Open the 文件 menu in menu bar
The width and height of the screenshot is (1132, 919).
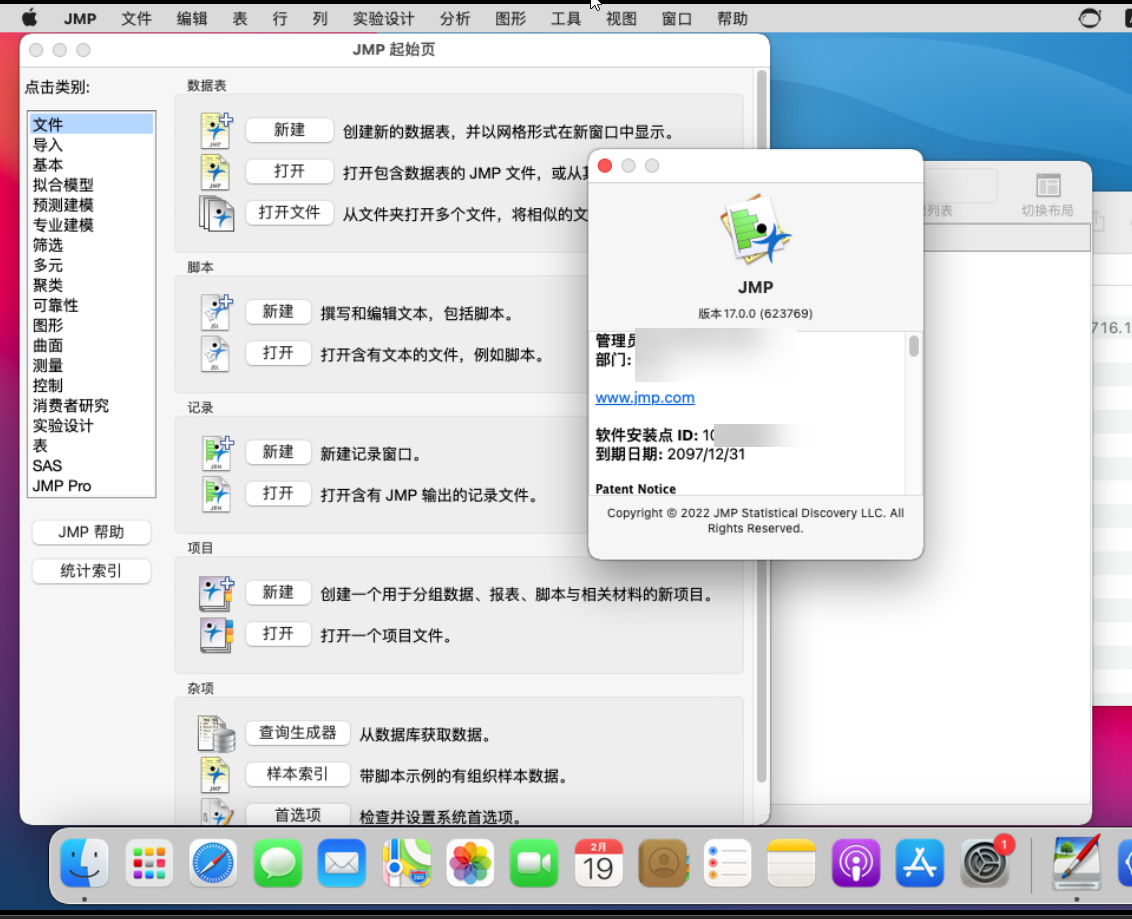[x=136, y=19]
